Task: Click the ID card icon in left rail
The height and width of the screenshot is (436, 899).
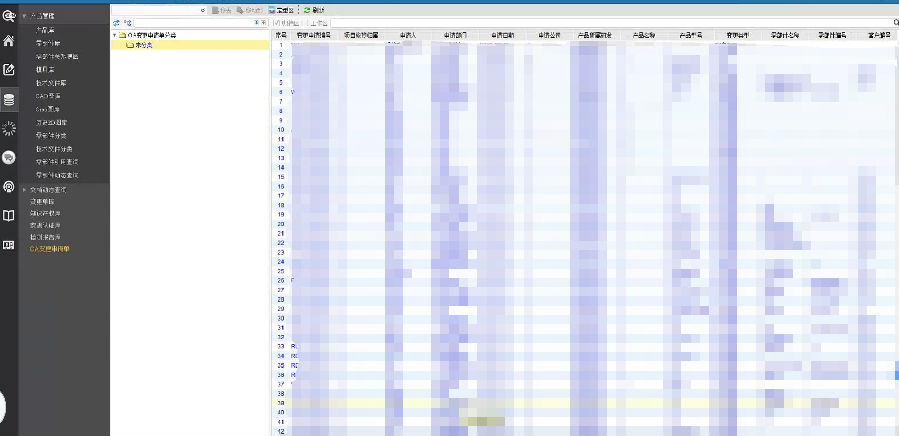Action: click(x=9, y=245)
